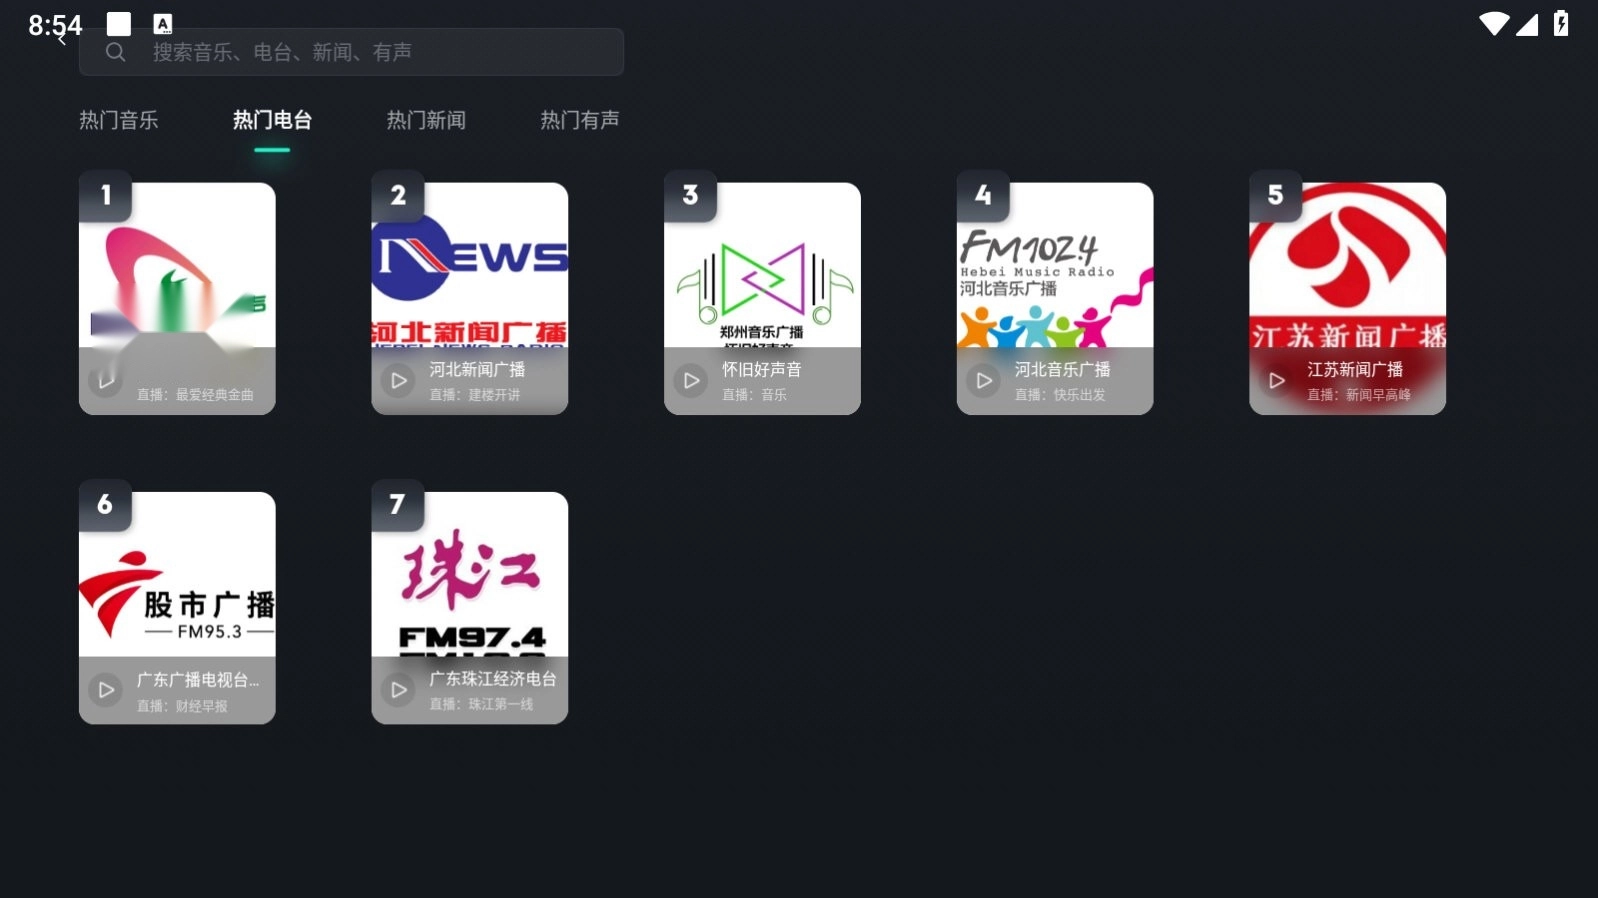Click the 珠江 FM97.4 logo thumbnail
1598x898 pixels.
click(x=470, y=575)
